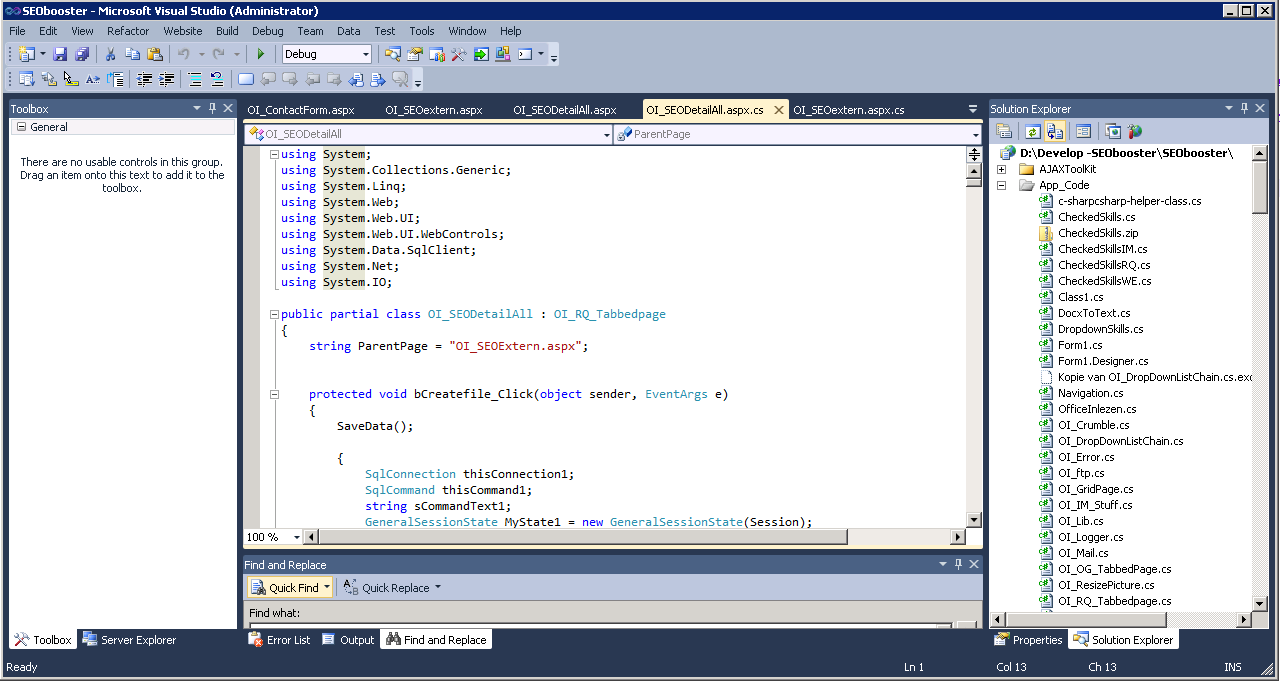Collapse the General group in Toolbox
Screen dimensions: 1280x681
pyautogui.click(x=21, y=127)
